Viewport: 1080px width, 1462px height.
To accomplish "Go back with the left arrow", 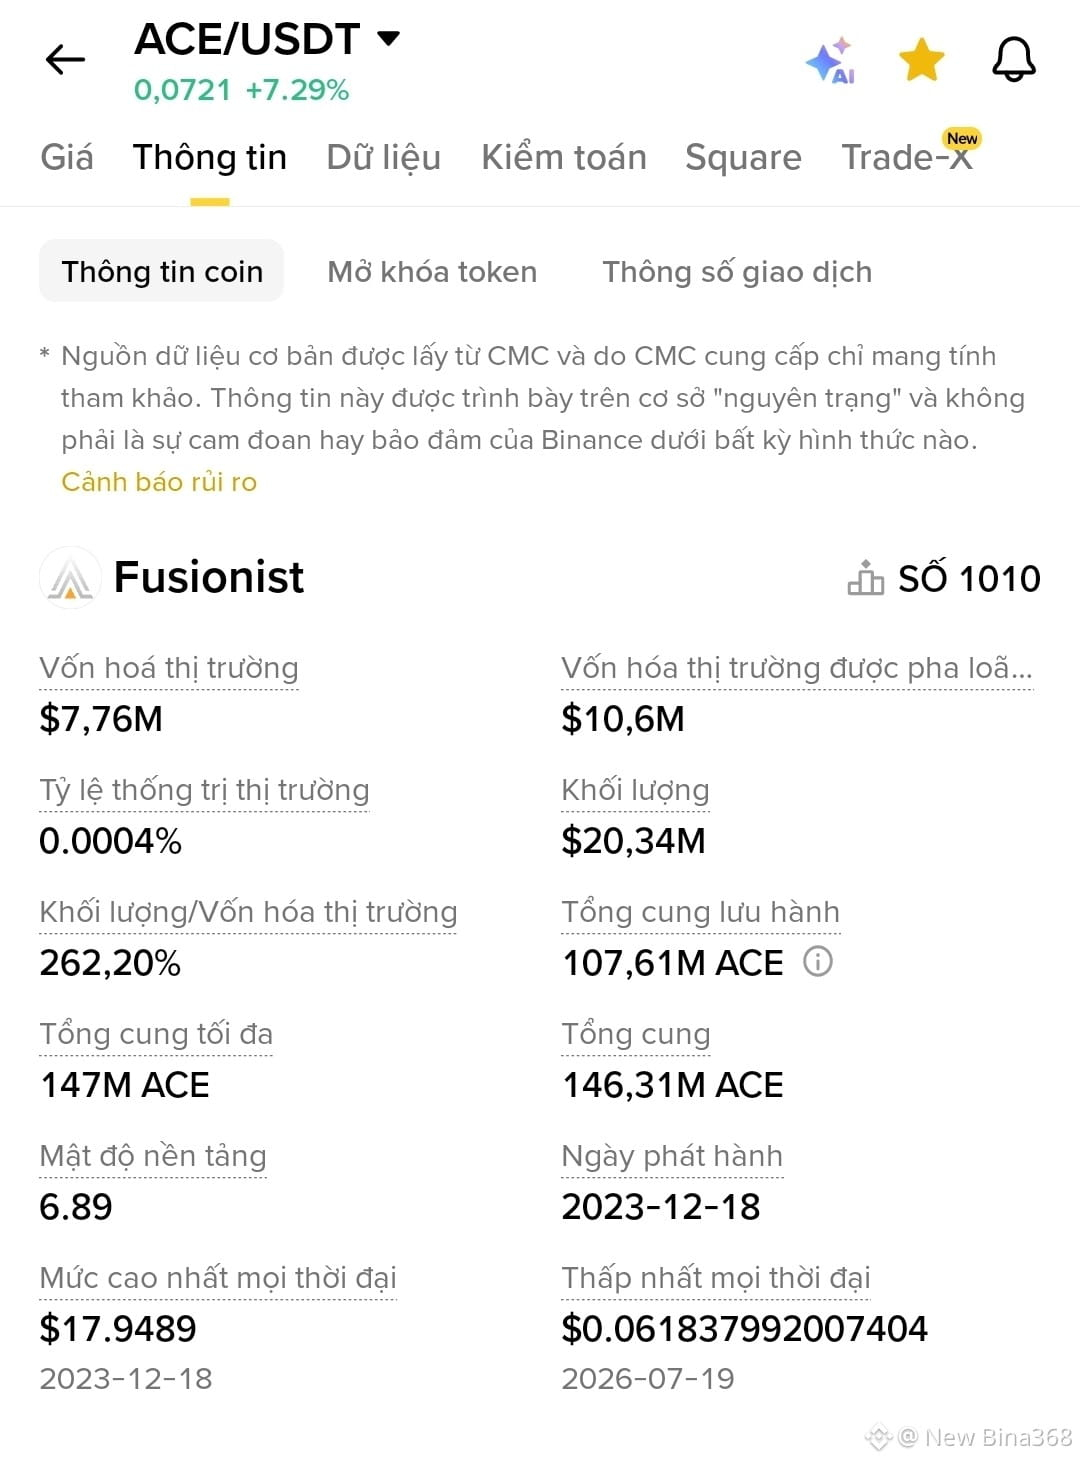I will click(x=66, y=60).
